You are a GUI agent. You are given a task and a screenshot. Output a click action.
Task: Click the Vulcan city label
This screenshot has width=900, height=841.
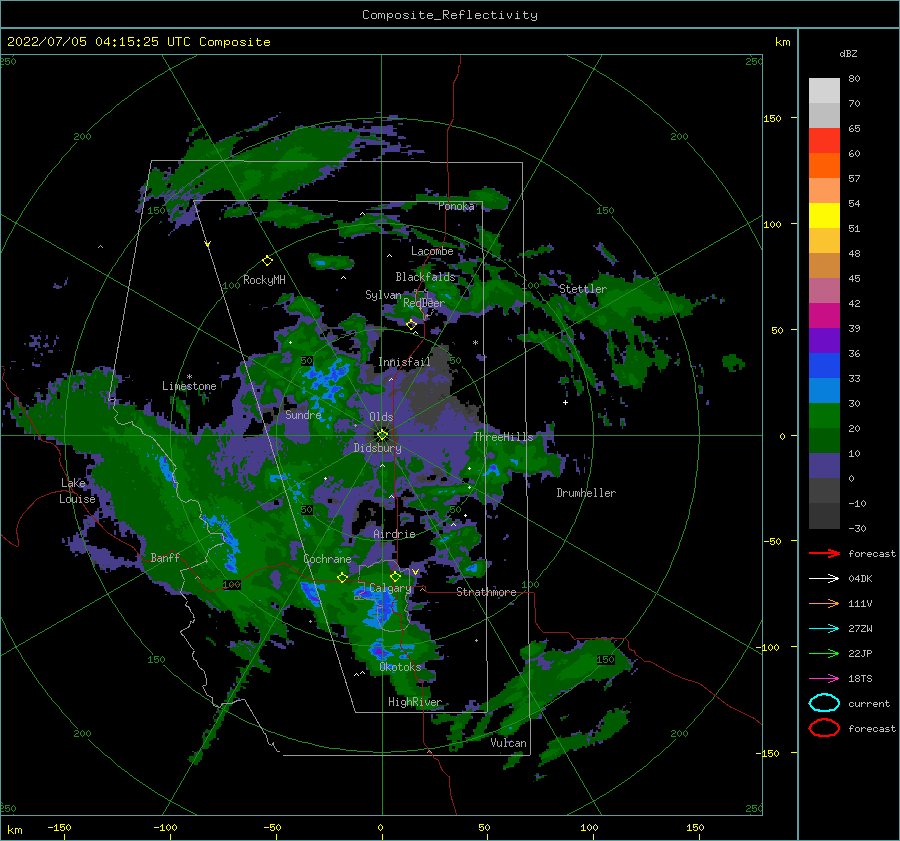click(x=508, y=743)
